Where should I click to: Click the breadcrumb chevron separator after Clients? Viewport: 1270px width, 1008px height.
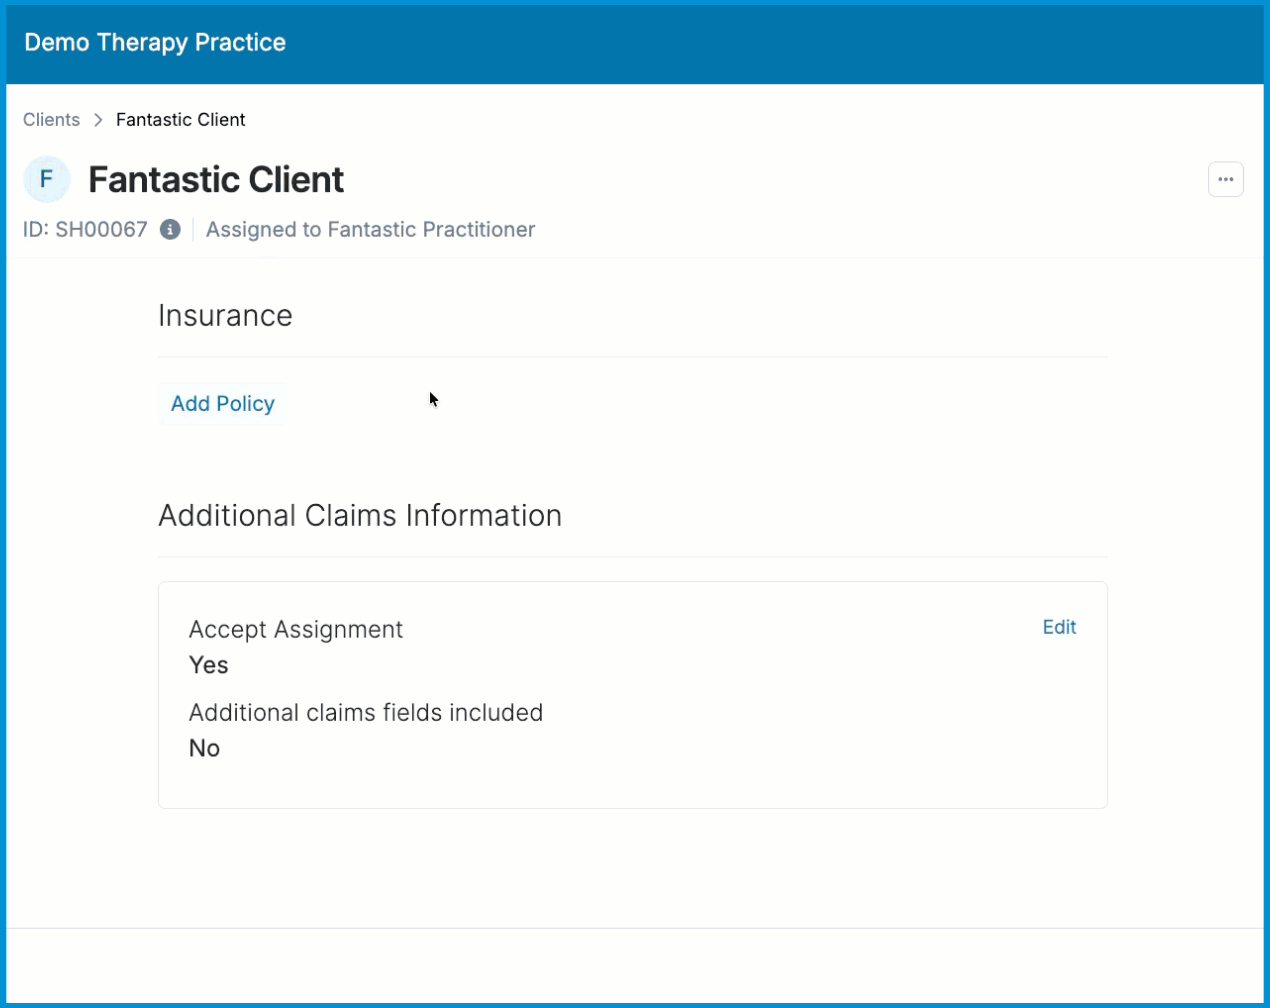[98, 119]
